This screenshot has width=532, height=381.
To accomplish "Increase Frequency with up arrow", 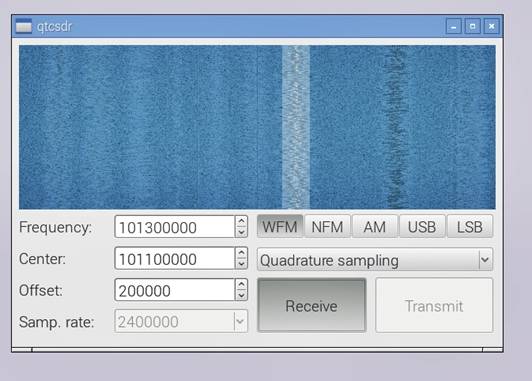I will 241,221.
